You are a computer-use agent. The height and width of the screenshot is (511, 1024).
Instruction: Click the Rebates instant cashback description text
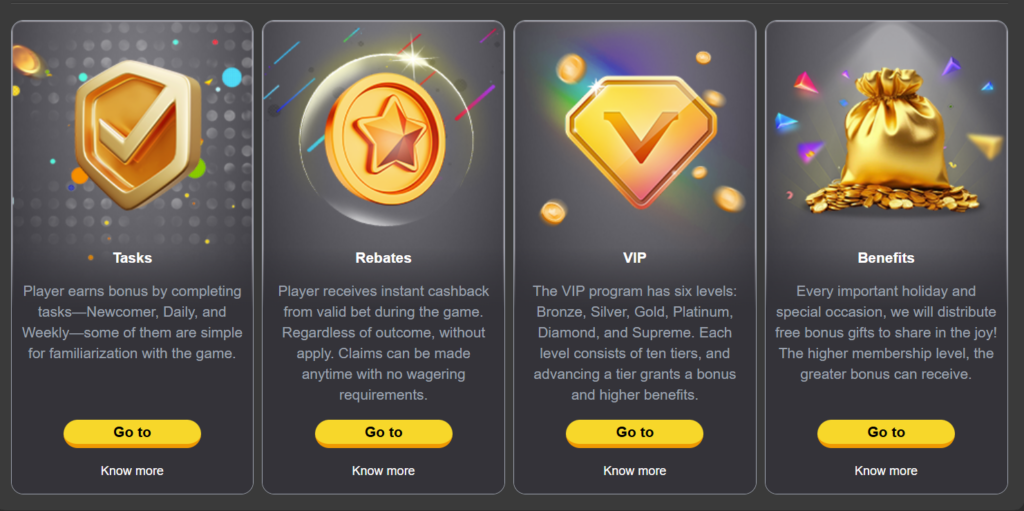[x=383, y=343]
